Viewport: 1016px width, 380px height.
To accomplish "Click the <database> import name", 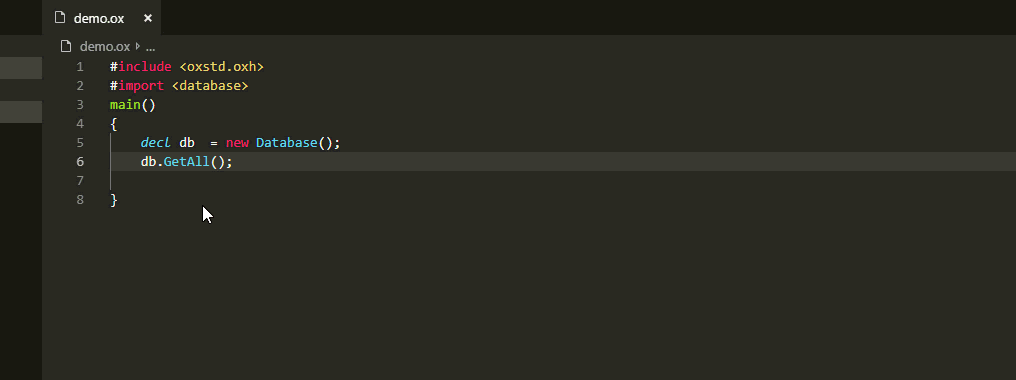I will (x=210, y=86).
